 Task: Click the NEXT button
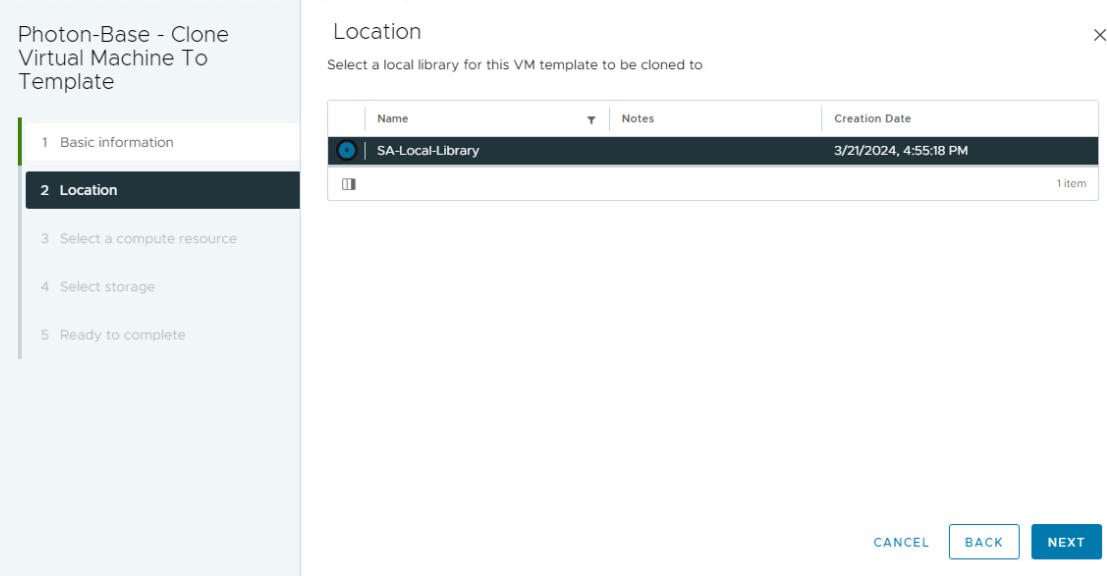click(x=1066, y=542)
